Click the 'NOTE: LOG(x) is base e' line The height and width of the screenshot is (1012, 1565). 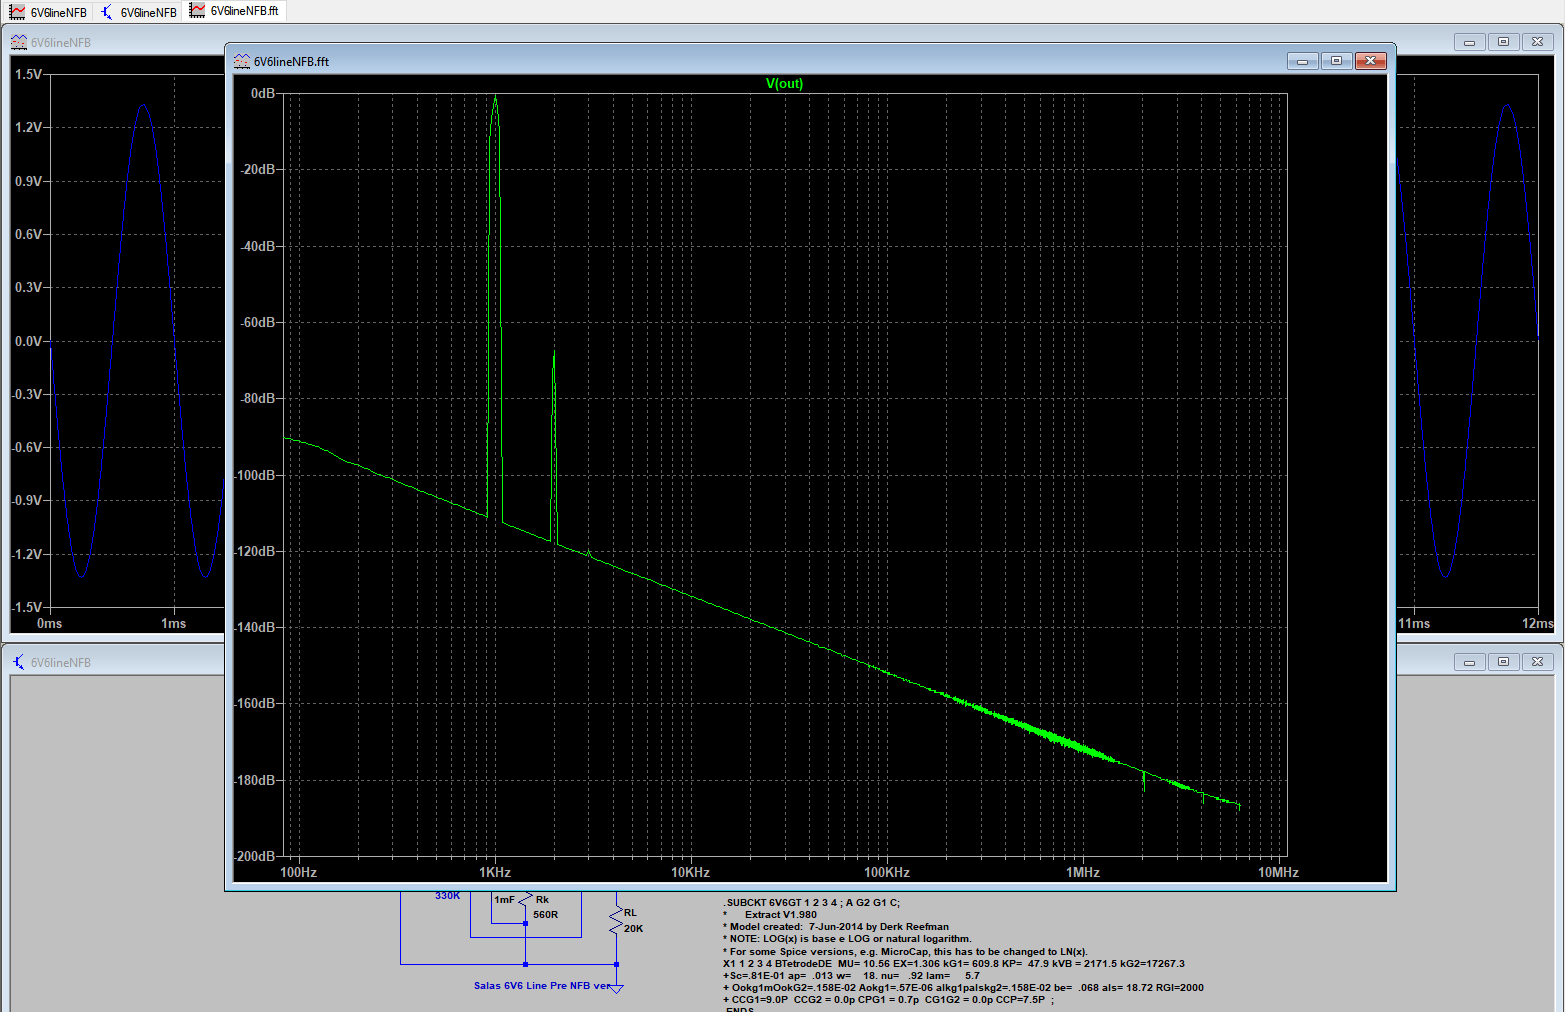point(847,938)
